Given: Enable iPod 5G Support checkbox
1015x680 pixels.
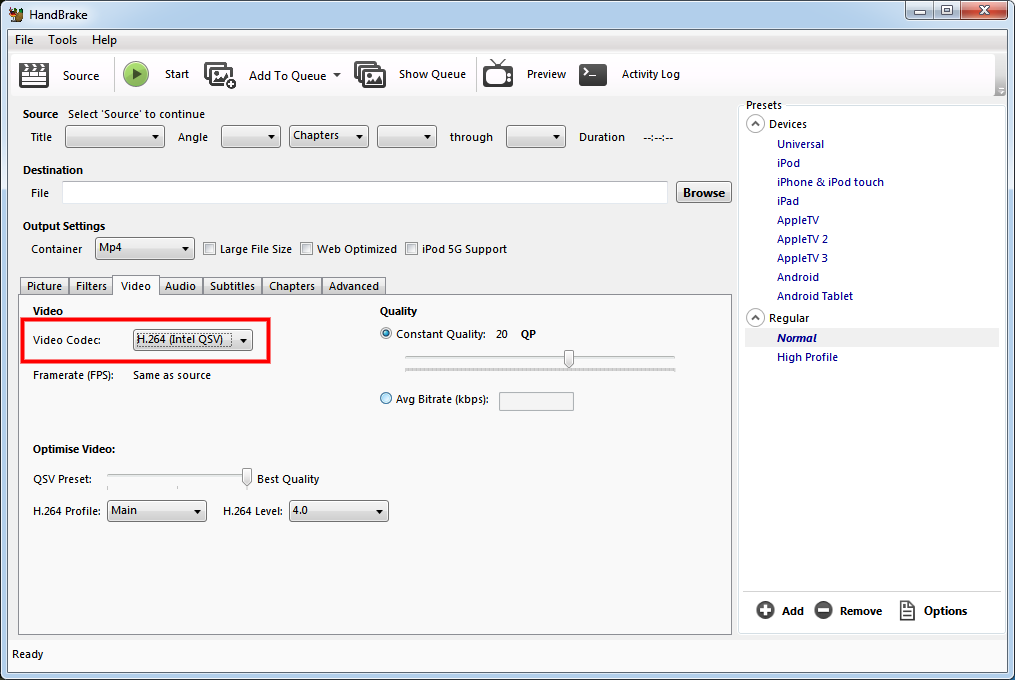Looking at the screenshot, I should tap(411, 249).
